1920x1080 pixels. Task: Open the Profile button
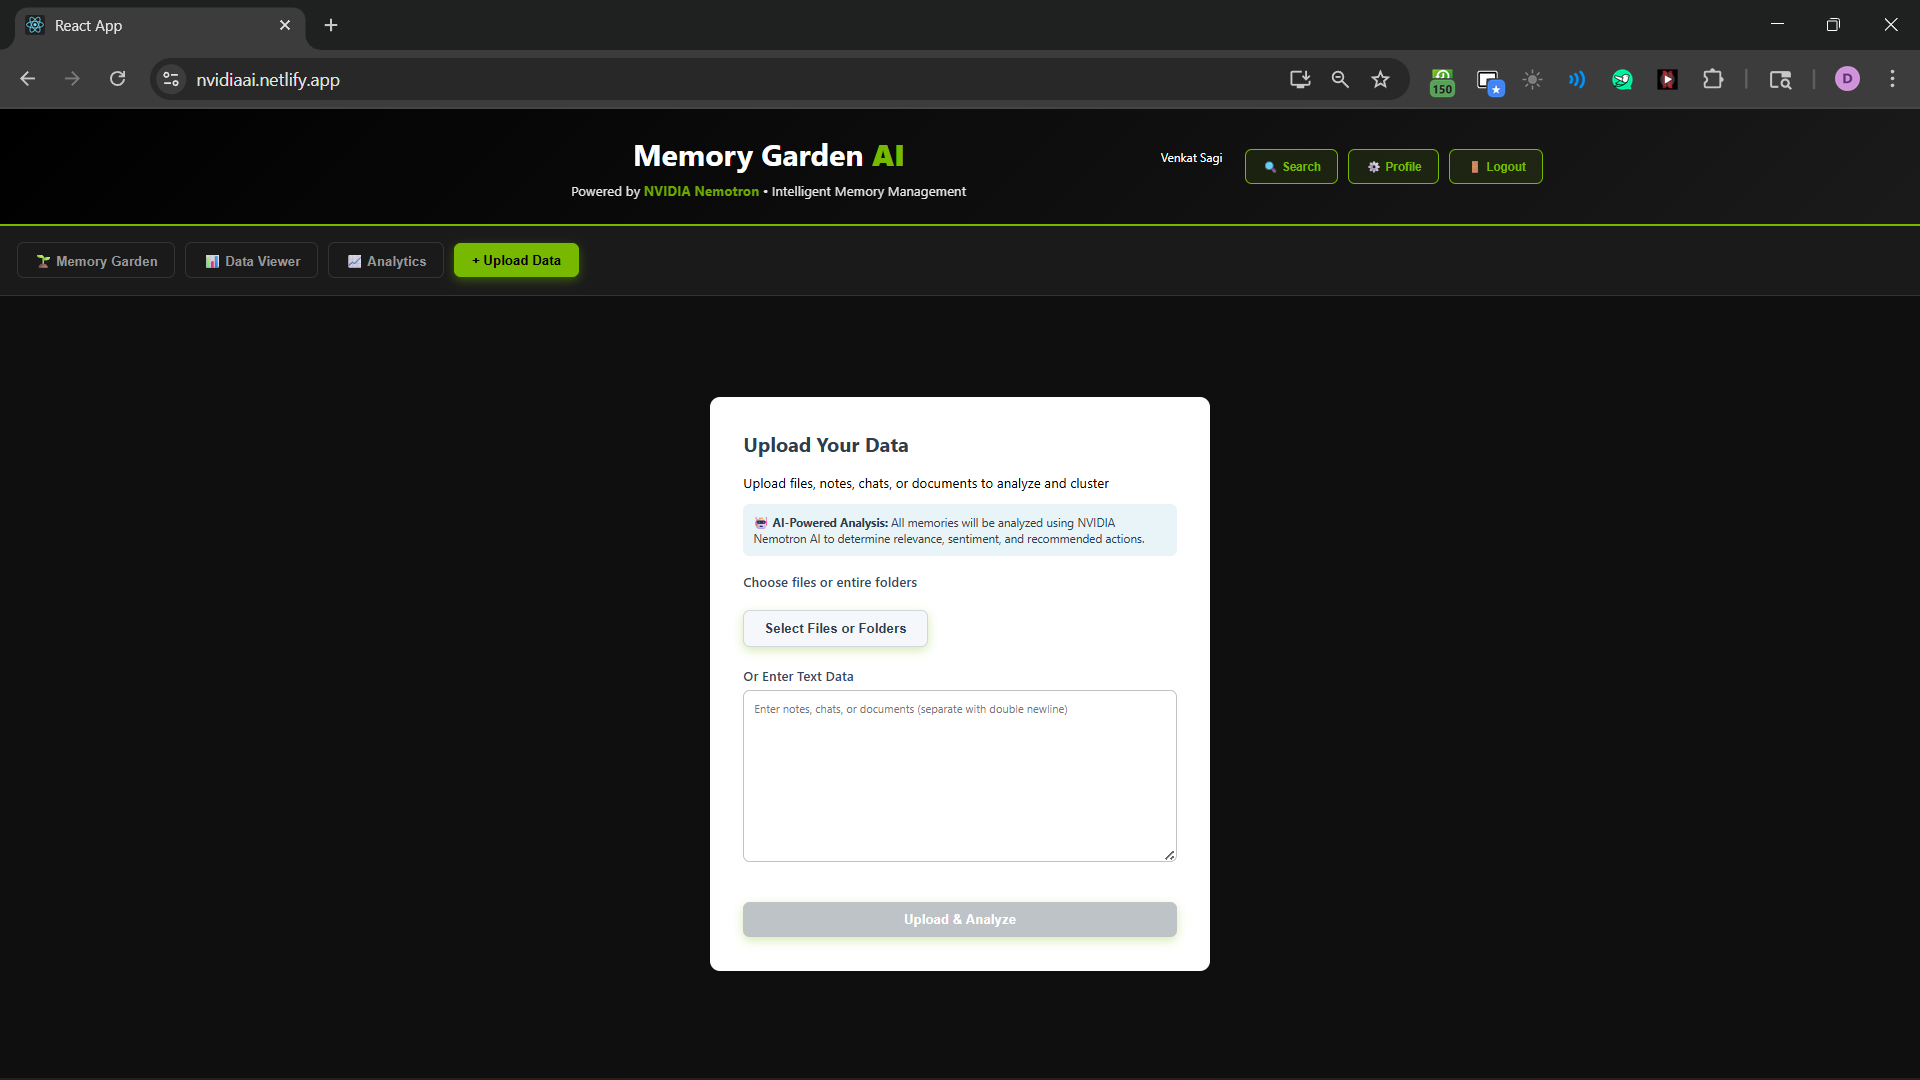point(1393,167)
